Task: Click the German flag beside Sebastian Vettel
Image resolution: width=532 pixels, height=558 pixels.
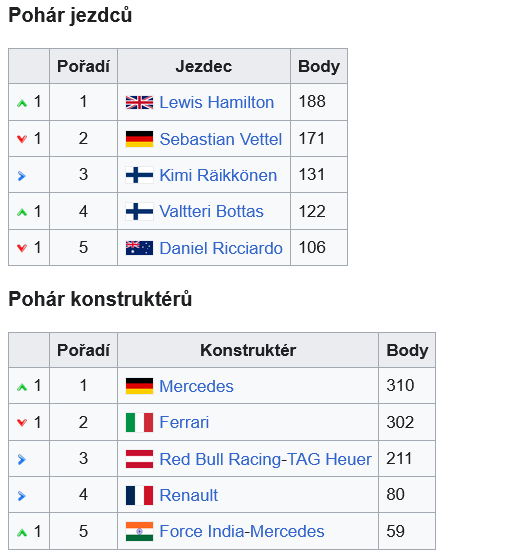Action: (139, 139)
